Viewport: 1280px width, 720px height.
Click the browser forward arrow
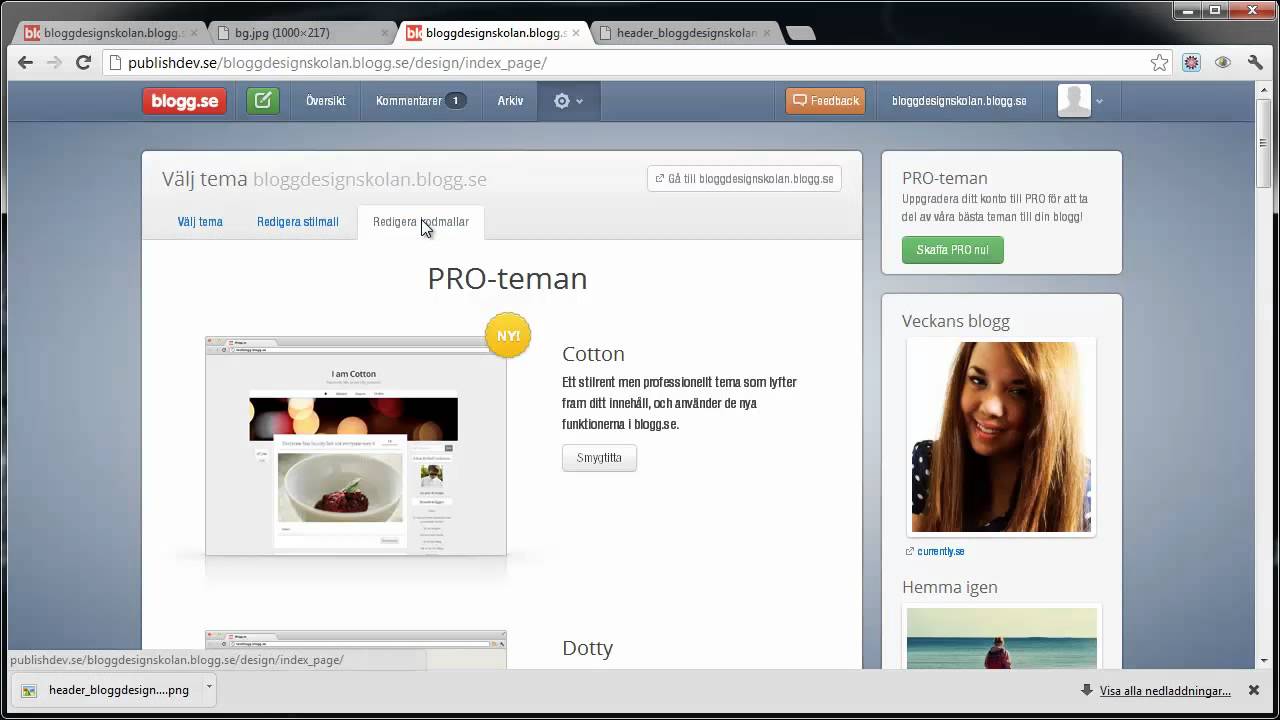coord(54,63)
